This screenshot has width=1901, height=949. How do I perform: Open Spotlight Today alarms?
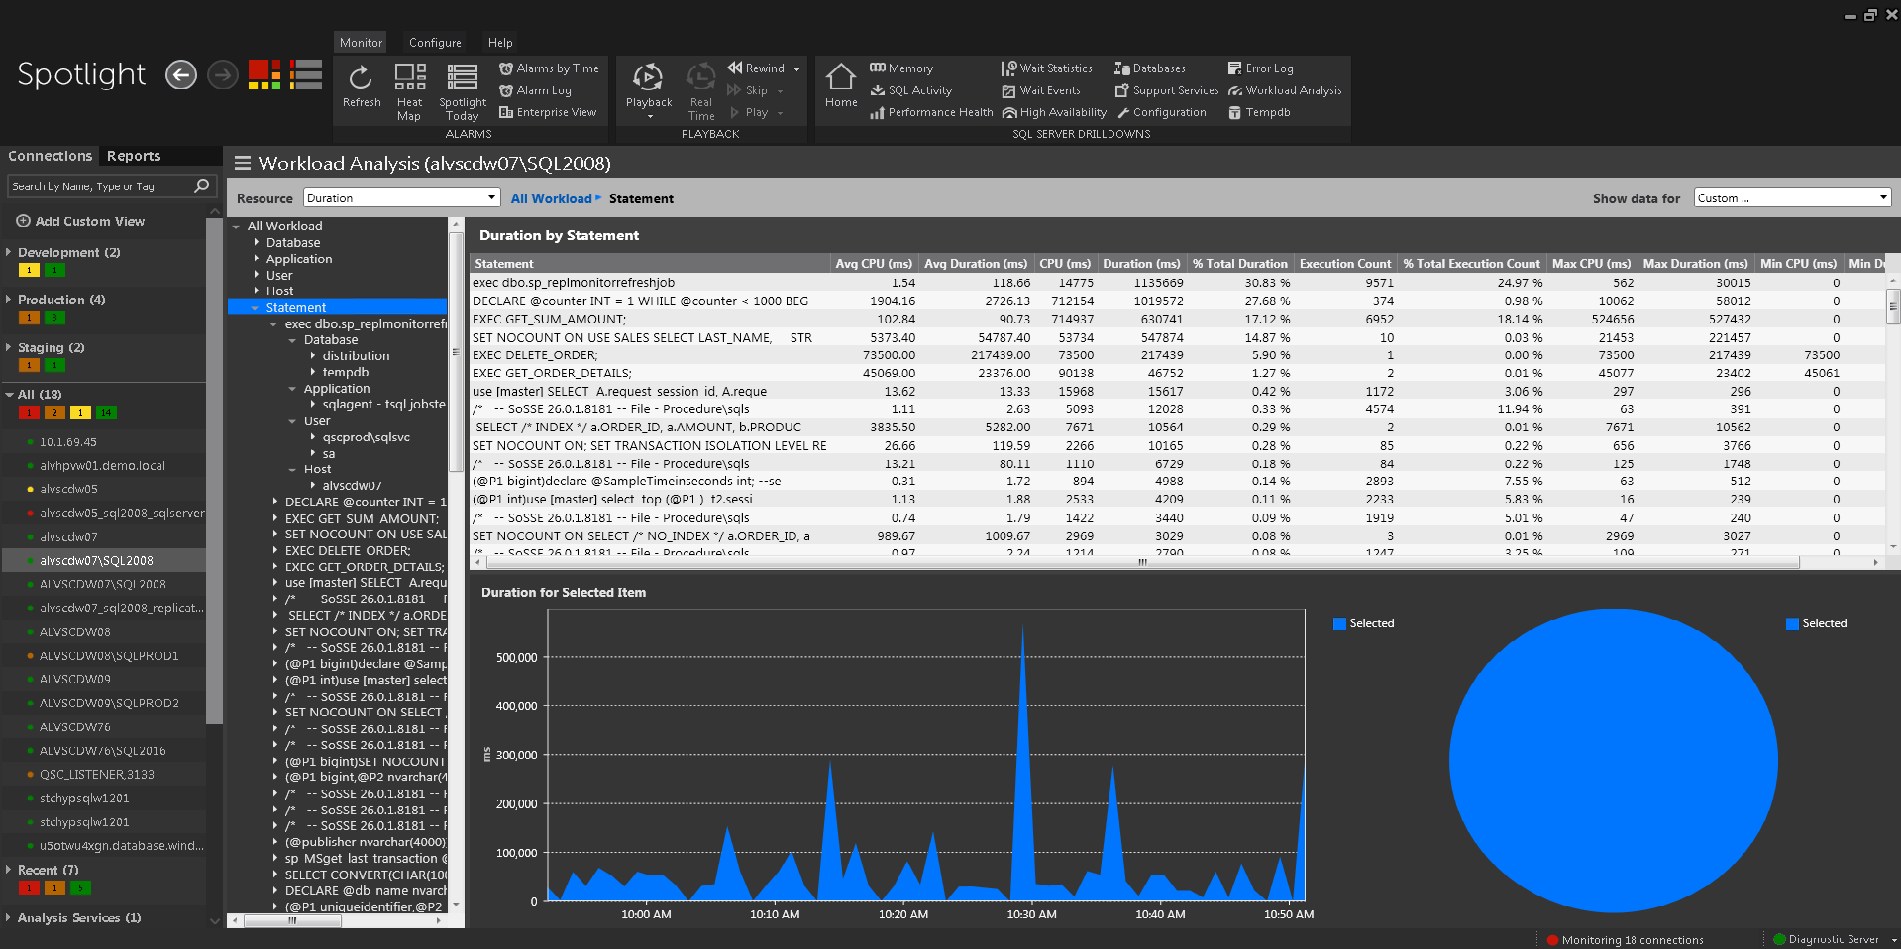462,78
